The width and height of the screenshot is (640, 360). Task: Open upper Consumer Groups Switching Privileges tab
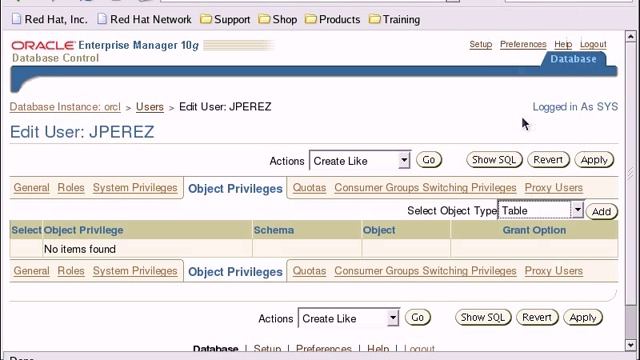(425, 188)
